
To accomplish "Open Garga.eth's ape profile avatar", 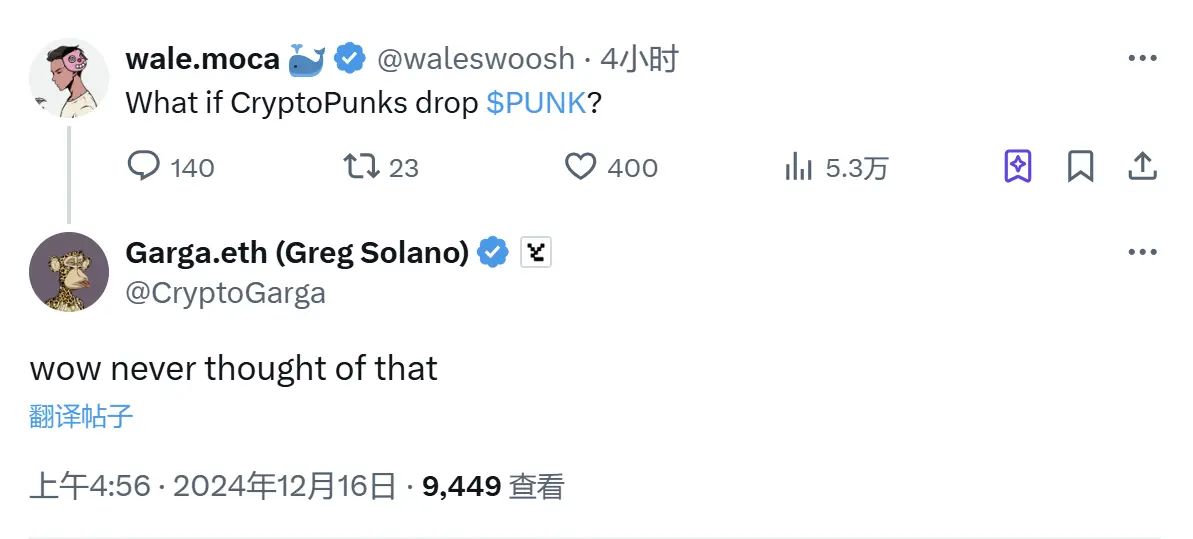I will (69, 272).
